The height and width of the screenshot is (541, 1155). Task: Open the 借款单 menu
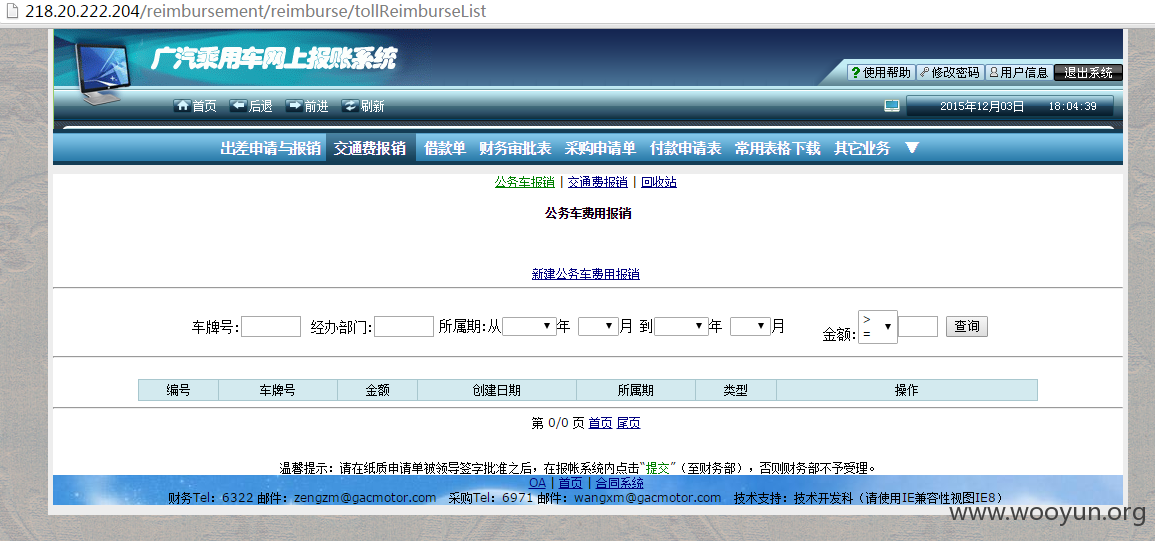pos(445,148)
